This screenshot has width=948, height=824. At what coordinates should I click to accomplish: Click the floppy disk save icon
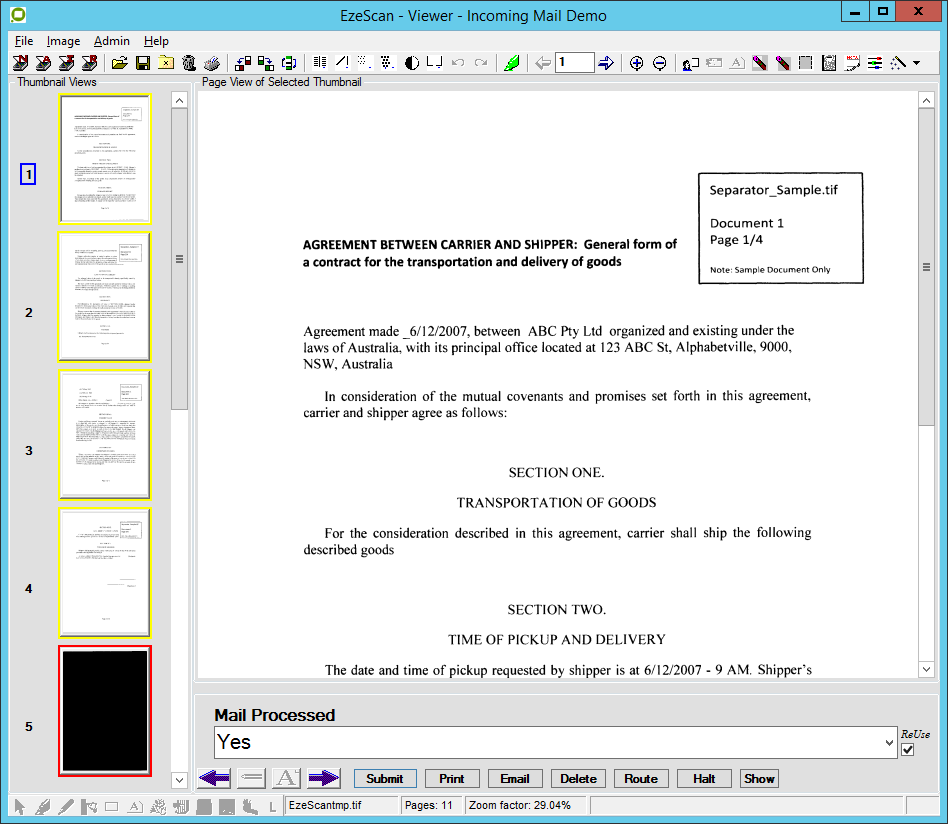[142, 63]
